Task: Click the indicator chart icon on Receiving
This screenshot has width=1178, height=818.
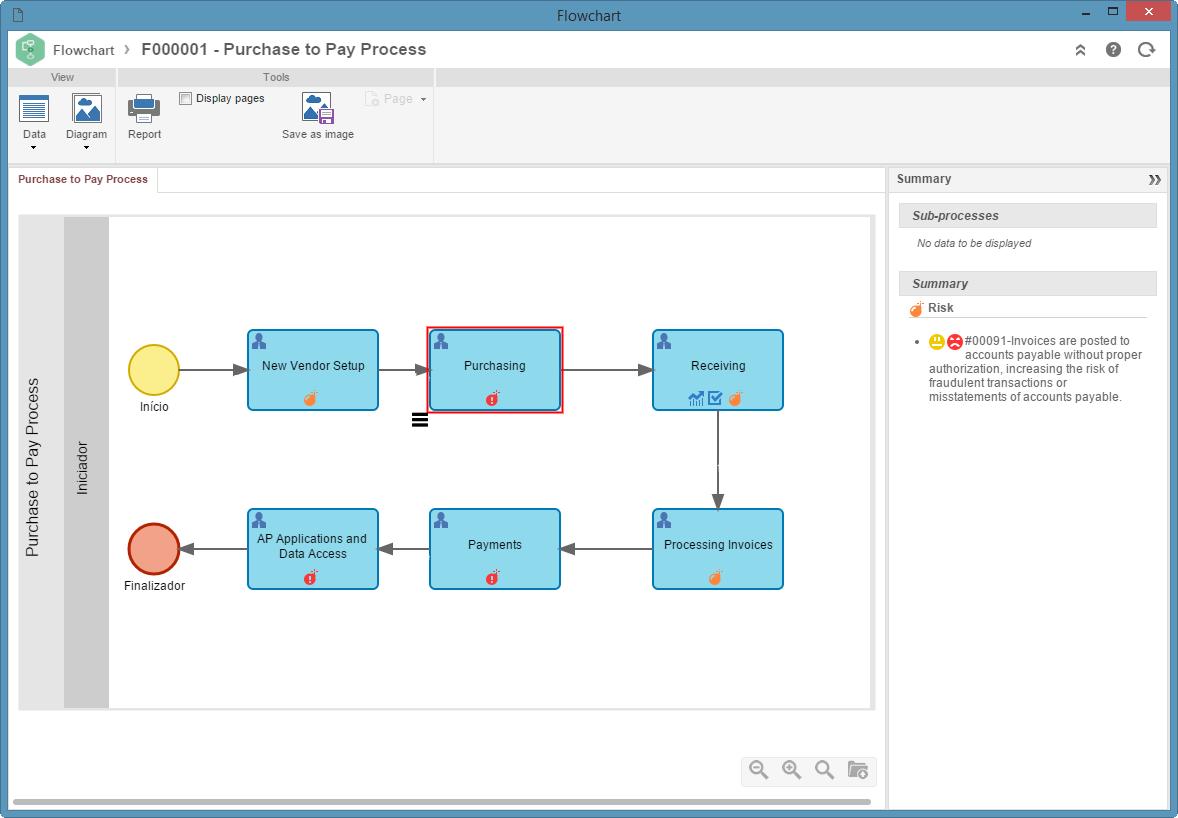Action: tap(696, 398)
